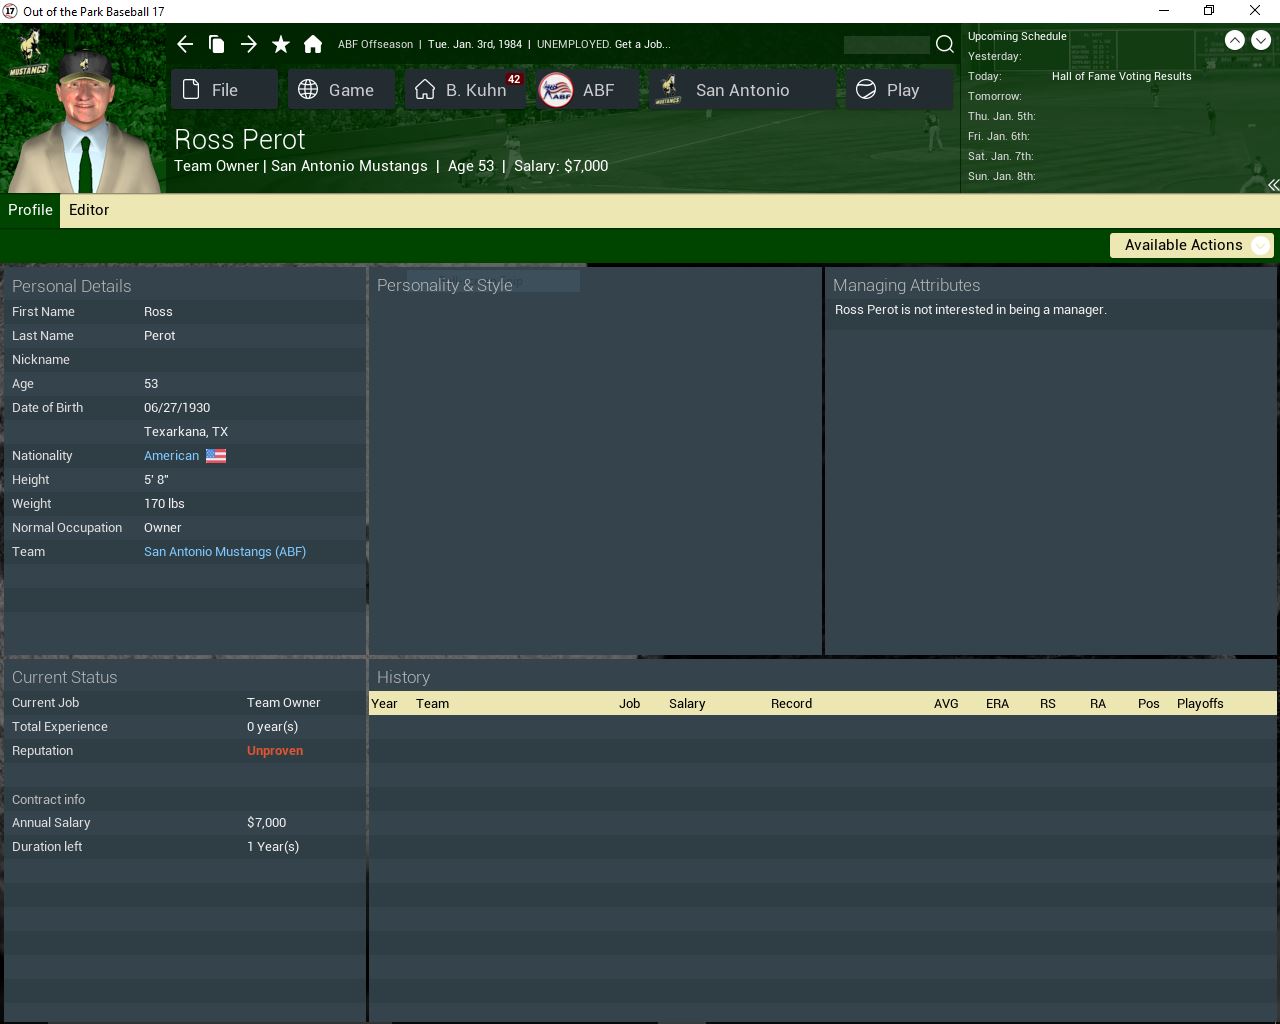Screen dimensions: 1280x1024
Task: Click the 1 Year(s) duration left value
Action: [x=273, y=847]
